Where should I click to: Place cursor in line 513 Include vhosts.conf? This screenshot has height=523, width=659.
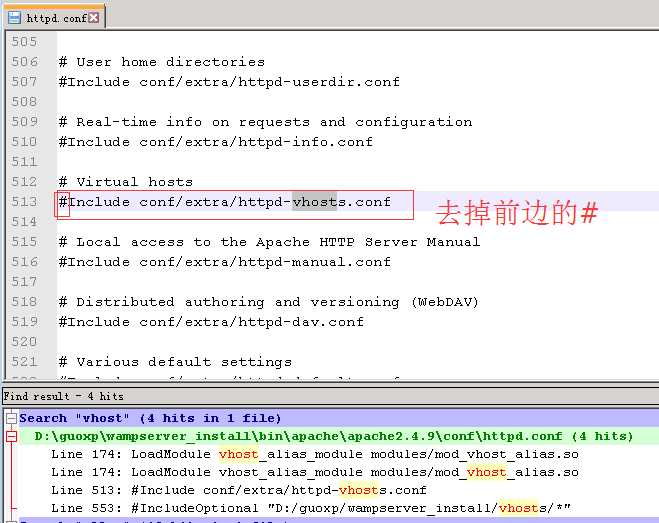click(225, 202)
